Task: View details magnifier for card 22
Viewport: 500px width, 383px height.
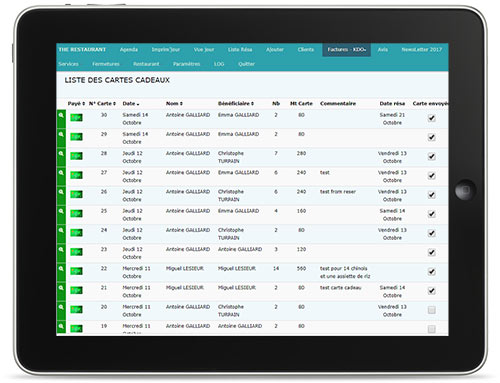Action: click(x=61, y=269)
